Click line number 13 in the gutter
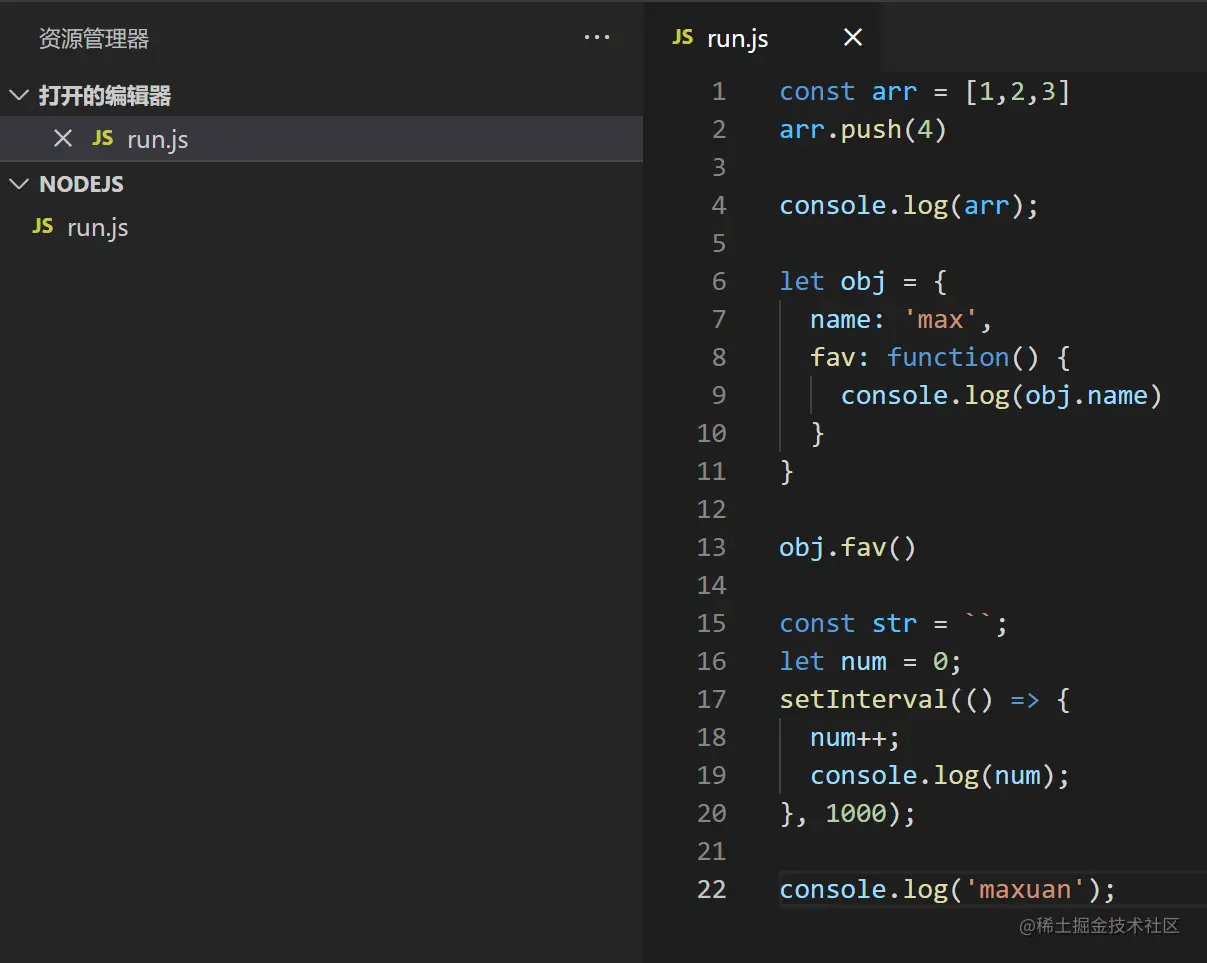Image resolution: width=1207 pixels, height=963 pixels. pos(711,548)
